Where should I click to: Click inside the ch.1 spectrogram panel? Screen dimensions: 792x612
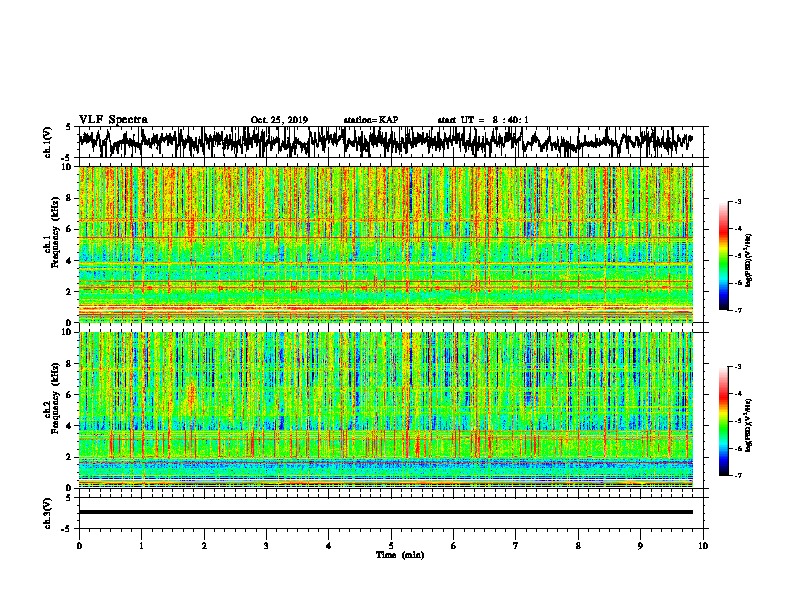coord(385,244)
